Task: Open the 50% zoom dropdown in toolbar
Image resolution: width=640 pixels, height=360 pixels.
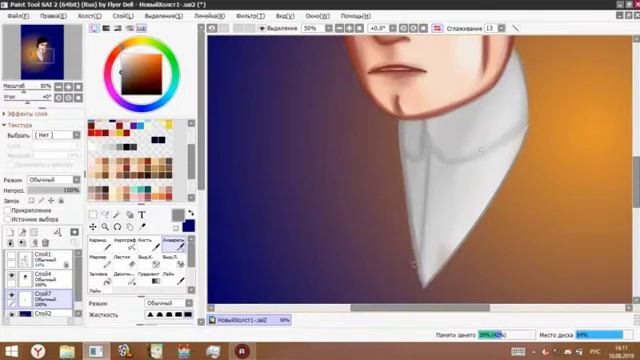Action: pos(329,28)
